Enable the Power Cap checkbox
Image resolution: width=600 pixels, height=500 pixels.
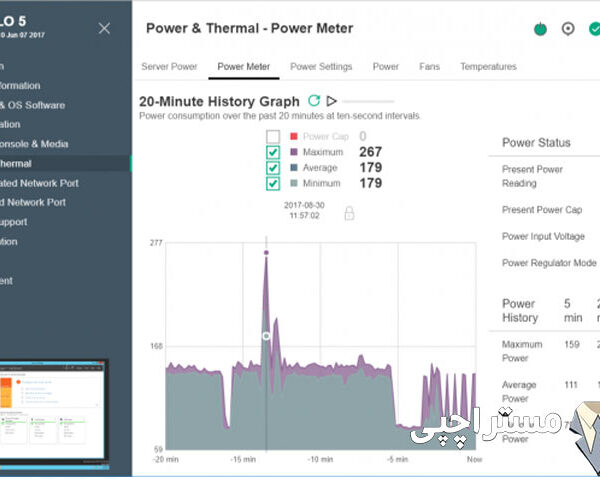[273, 137]
